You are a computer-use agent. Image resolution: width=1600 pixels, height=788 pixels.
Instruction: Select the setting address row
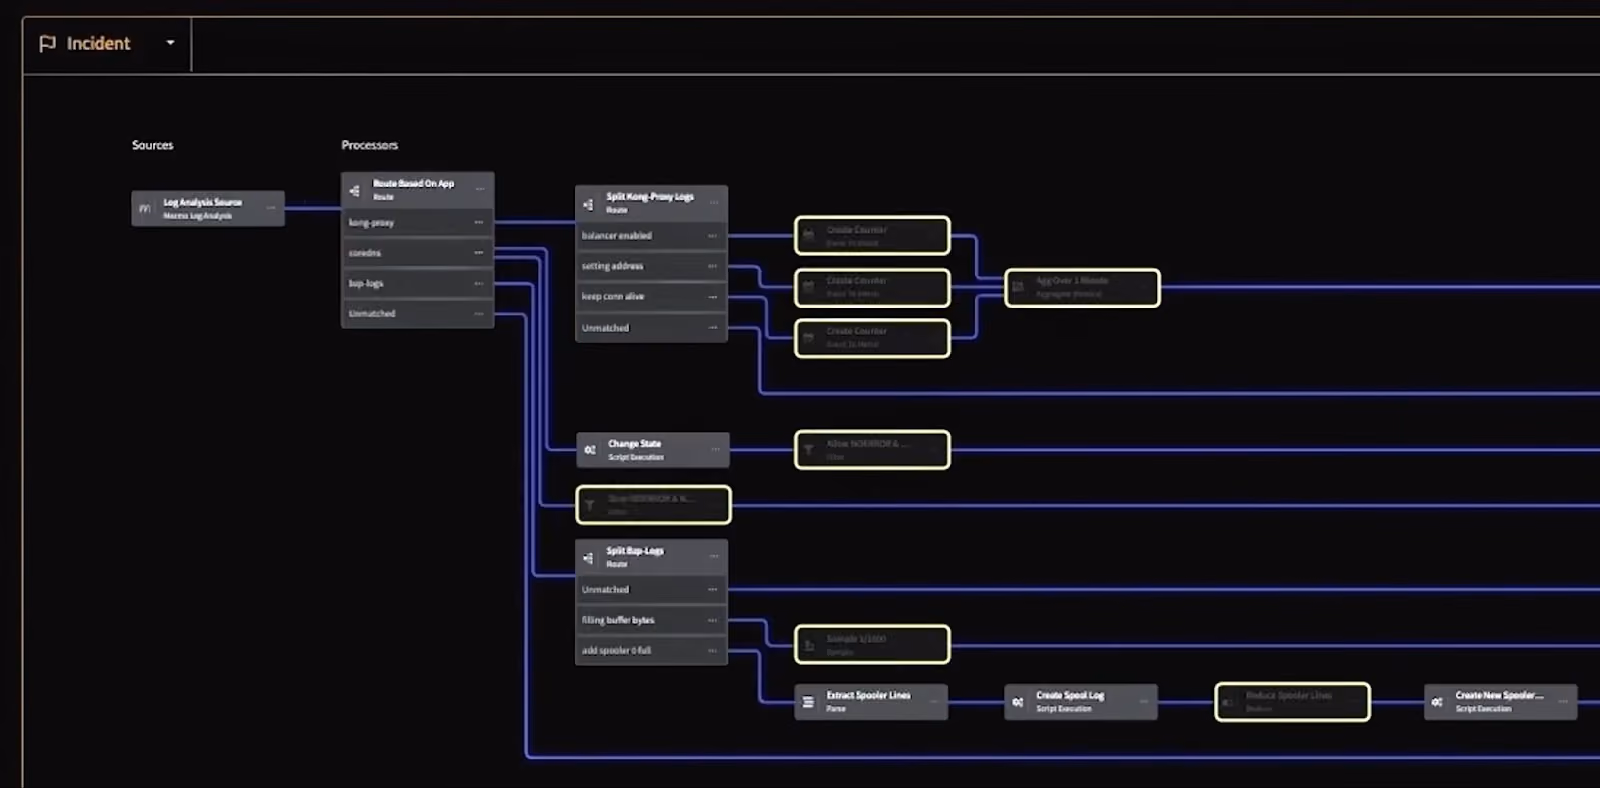pyautogui.click(x=651, y=266)
